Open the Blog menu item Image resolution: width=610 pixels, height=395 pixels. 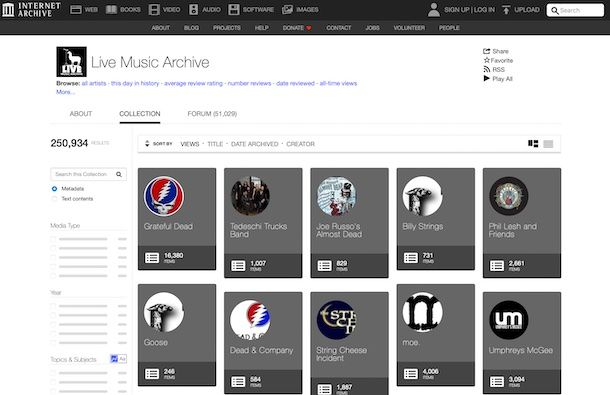[191, 28]
